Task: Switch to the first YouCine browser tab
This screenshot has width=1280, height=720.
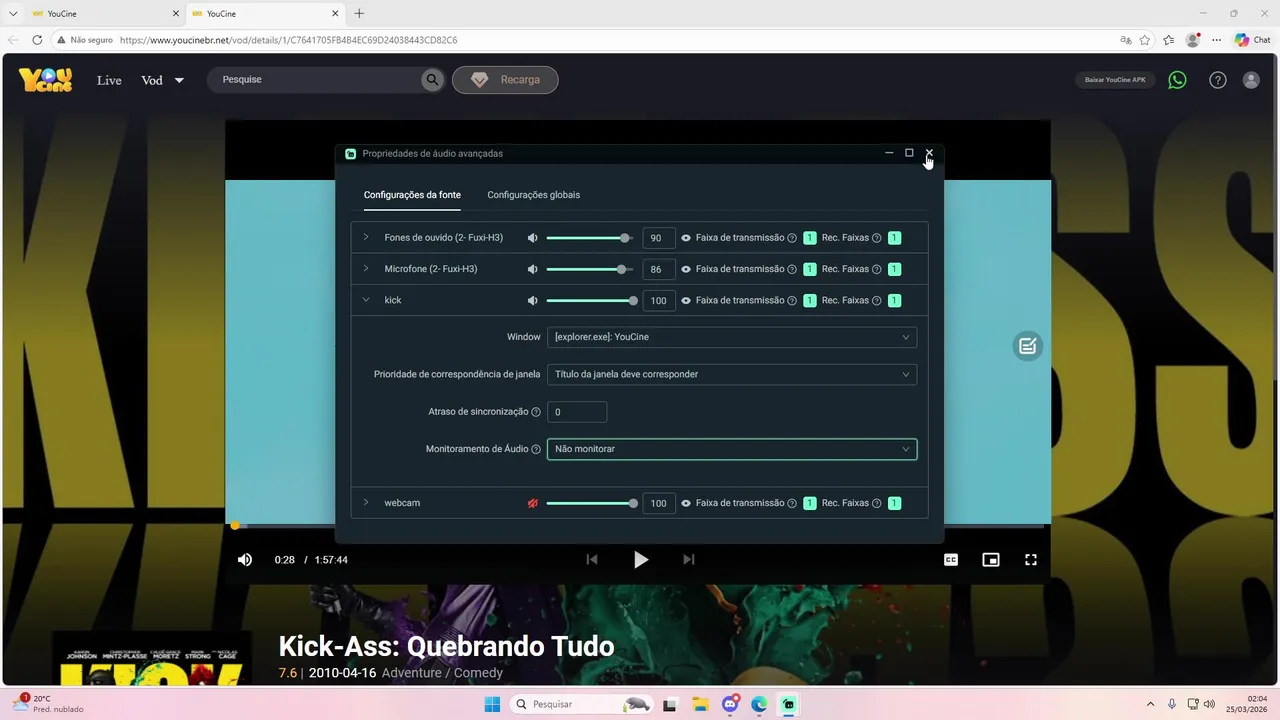Action: [x=105, y=14]
